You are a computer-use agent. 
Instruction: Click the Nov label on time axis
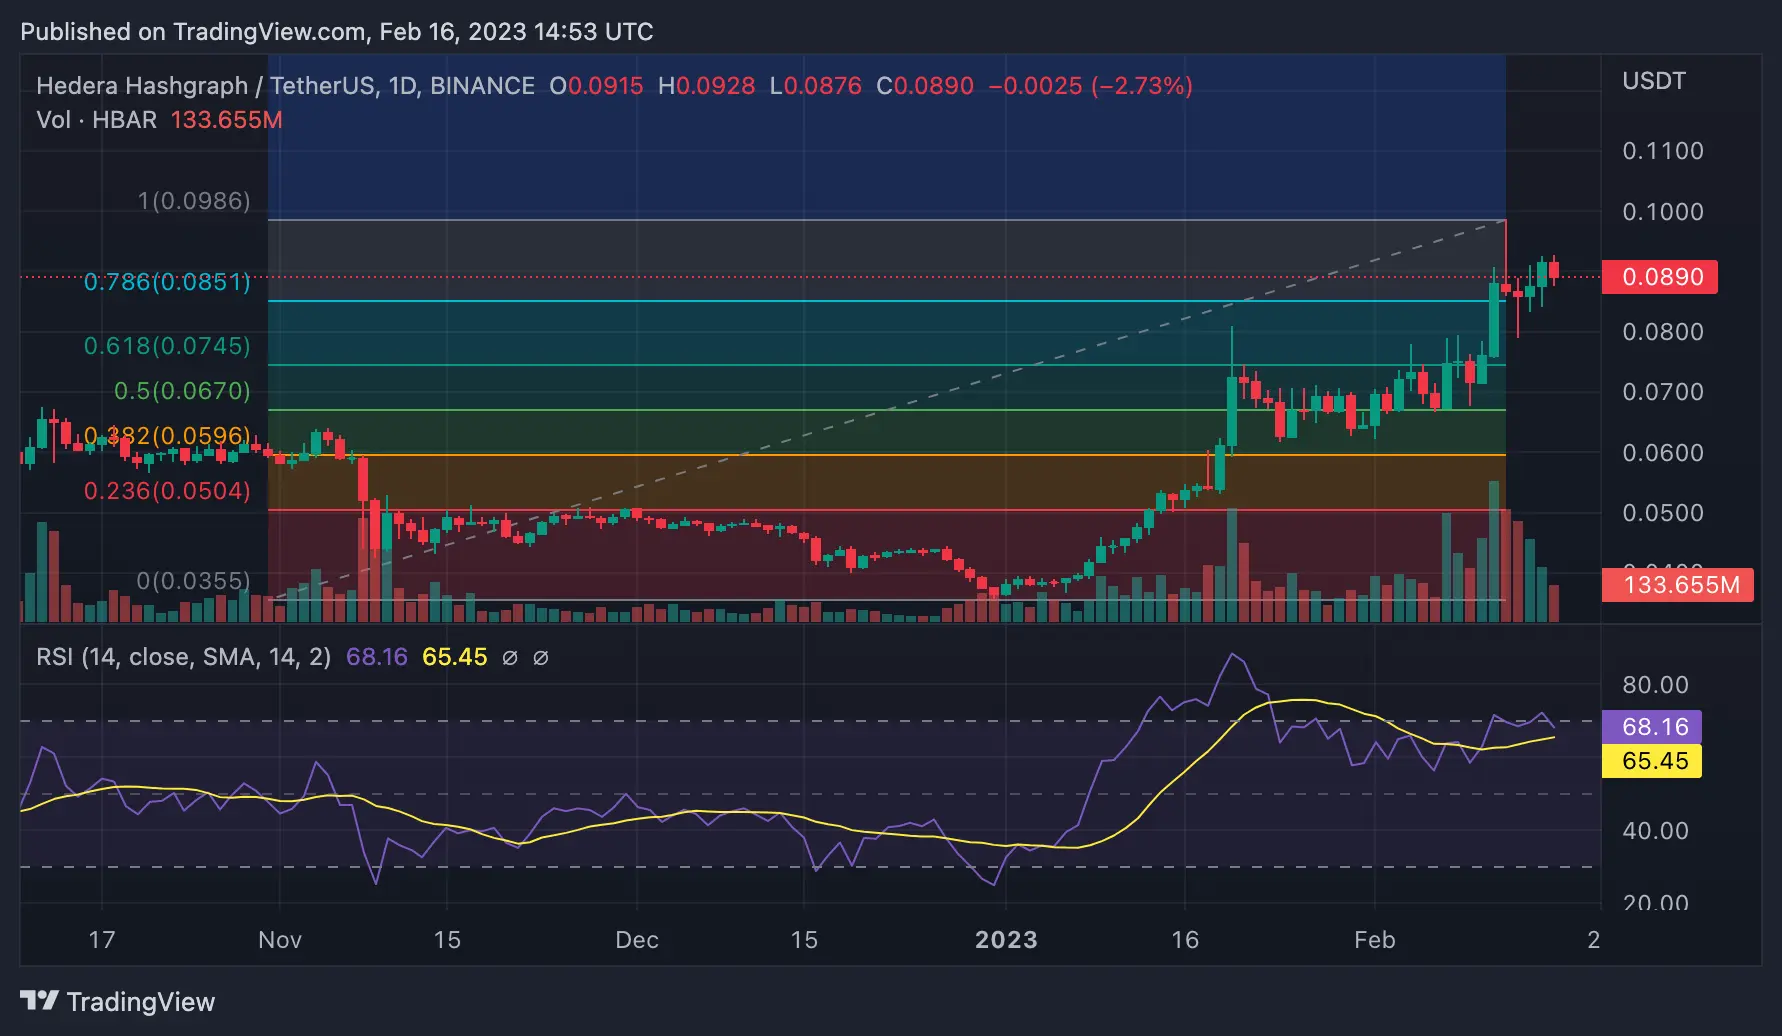280,940
